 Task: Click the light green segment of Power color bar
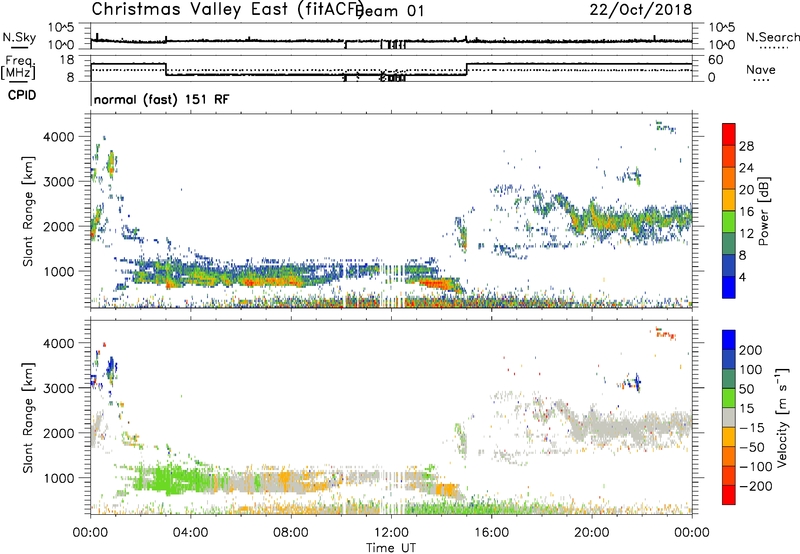click(x=729, y=222)
